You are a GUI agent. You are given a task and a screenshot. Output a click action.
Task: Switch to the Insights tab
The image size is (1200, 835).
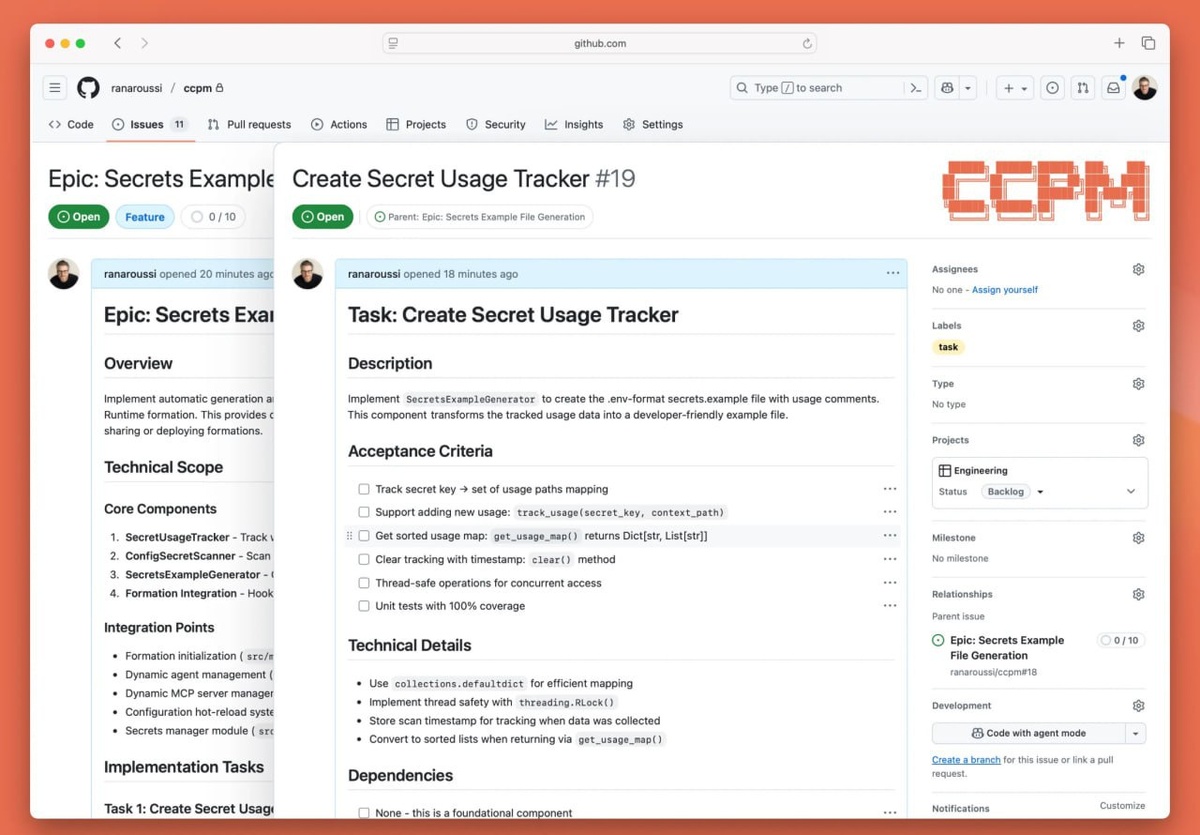tap(574, 124)
